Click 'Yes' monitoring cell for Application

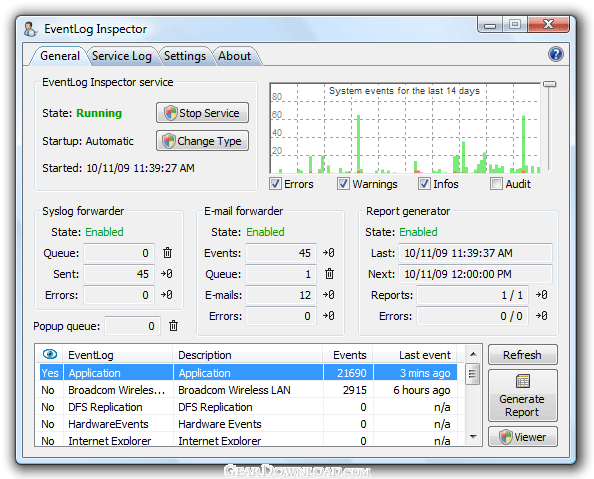pyautogui.click(x=51, y=373)
